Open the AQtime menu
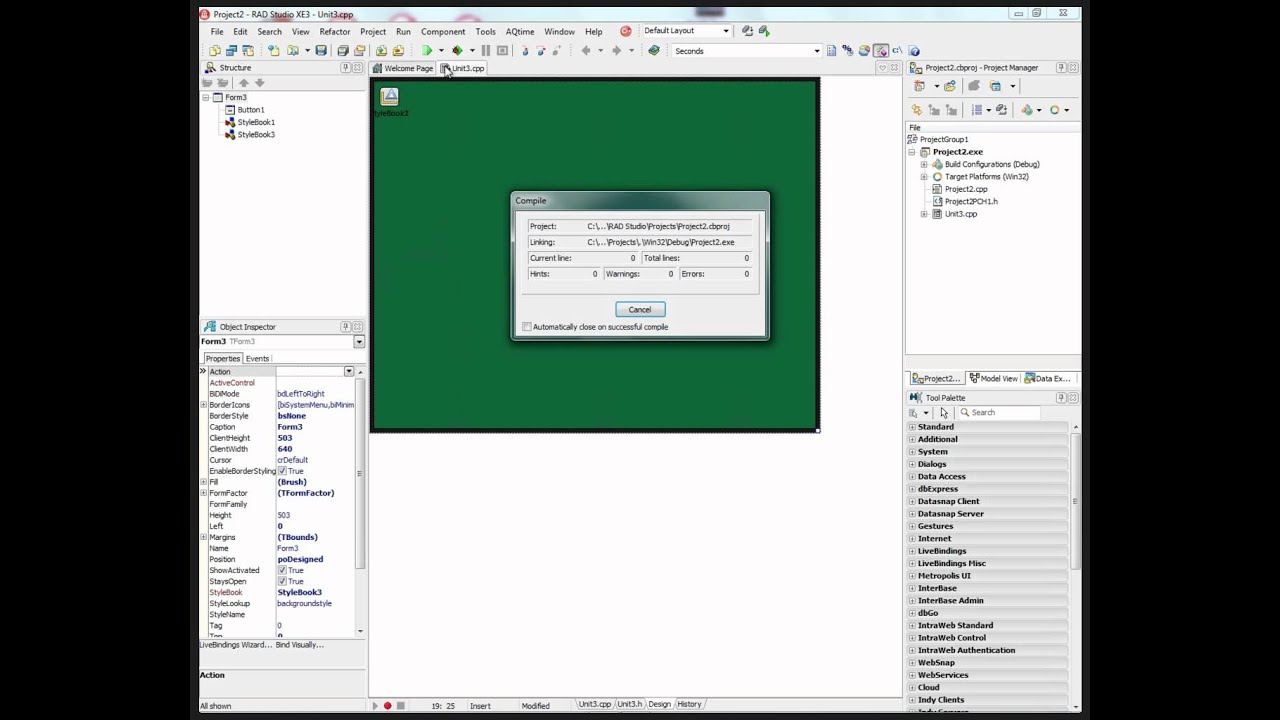1280x720 pixels. point(520,31)
